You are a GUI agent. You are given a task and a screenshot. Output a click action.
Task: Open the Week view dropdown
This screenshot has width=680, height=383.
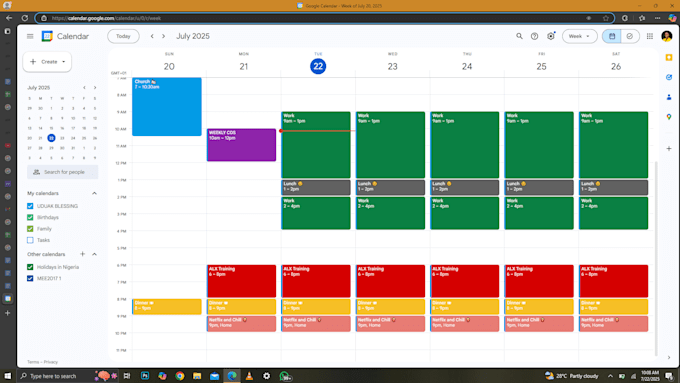pos(579,36)
